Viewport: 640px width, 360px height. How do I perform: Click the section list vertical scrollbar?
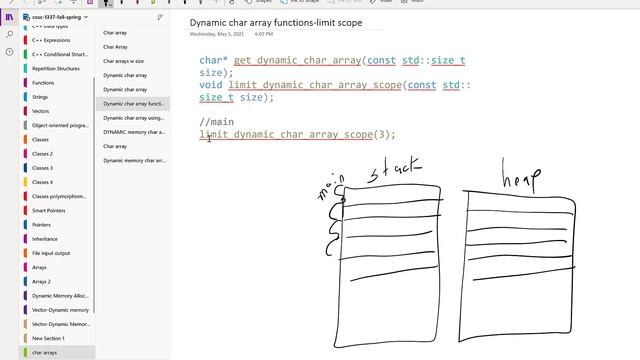[x=94, y=195]
